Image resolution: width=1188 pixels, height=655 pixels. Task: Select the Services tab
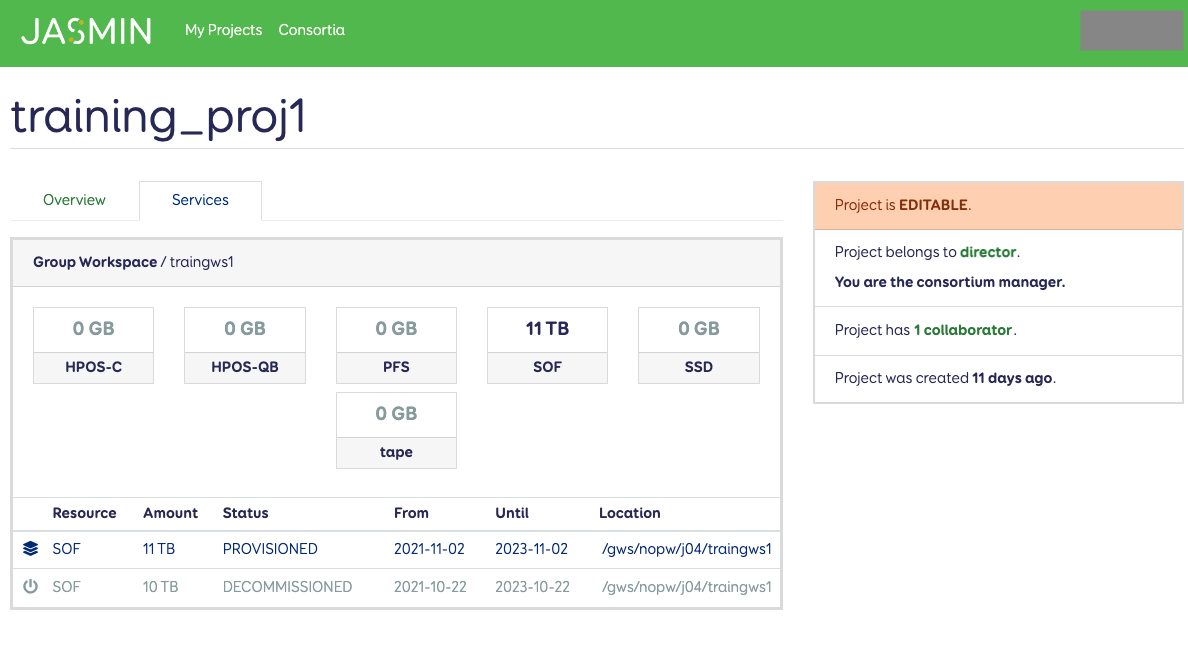200,200
